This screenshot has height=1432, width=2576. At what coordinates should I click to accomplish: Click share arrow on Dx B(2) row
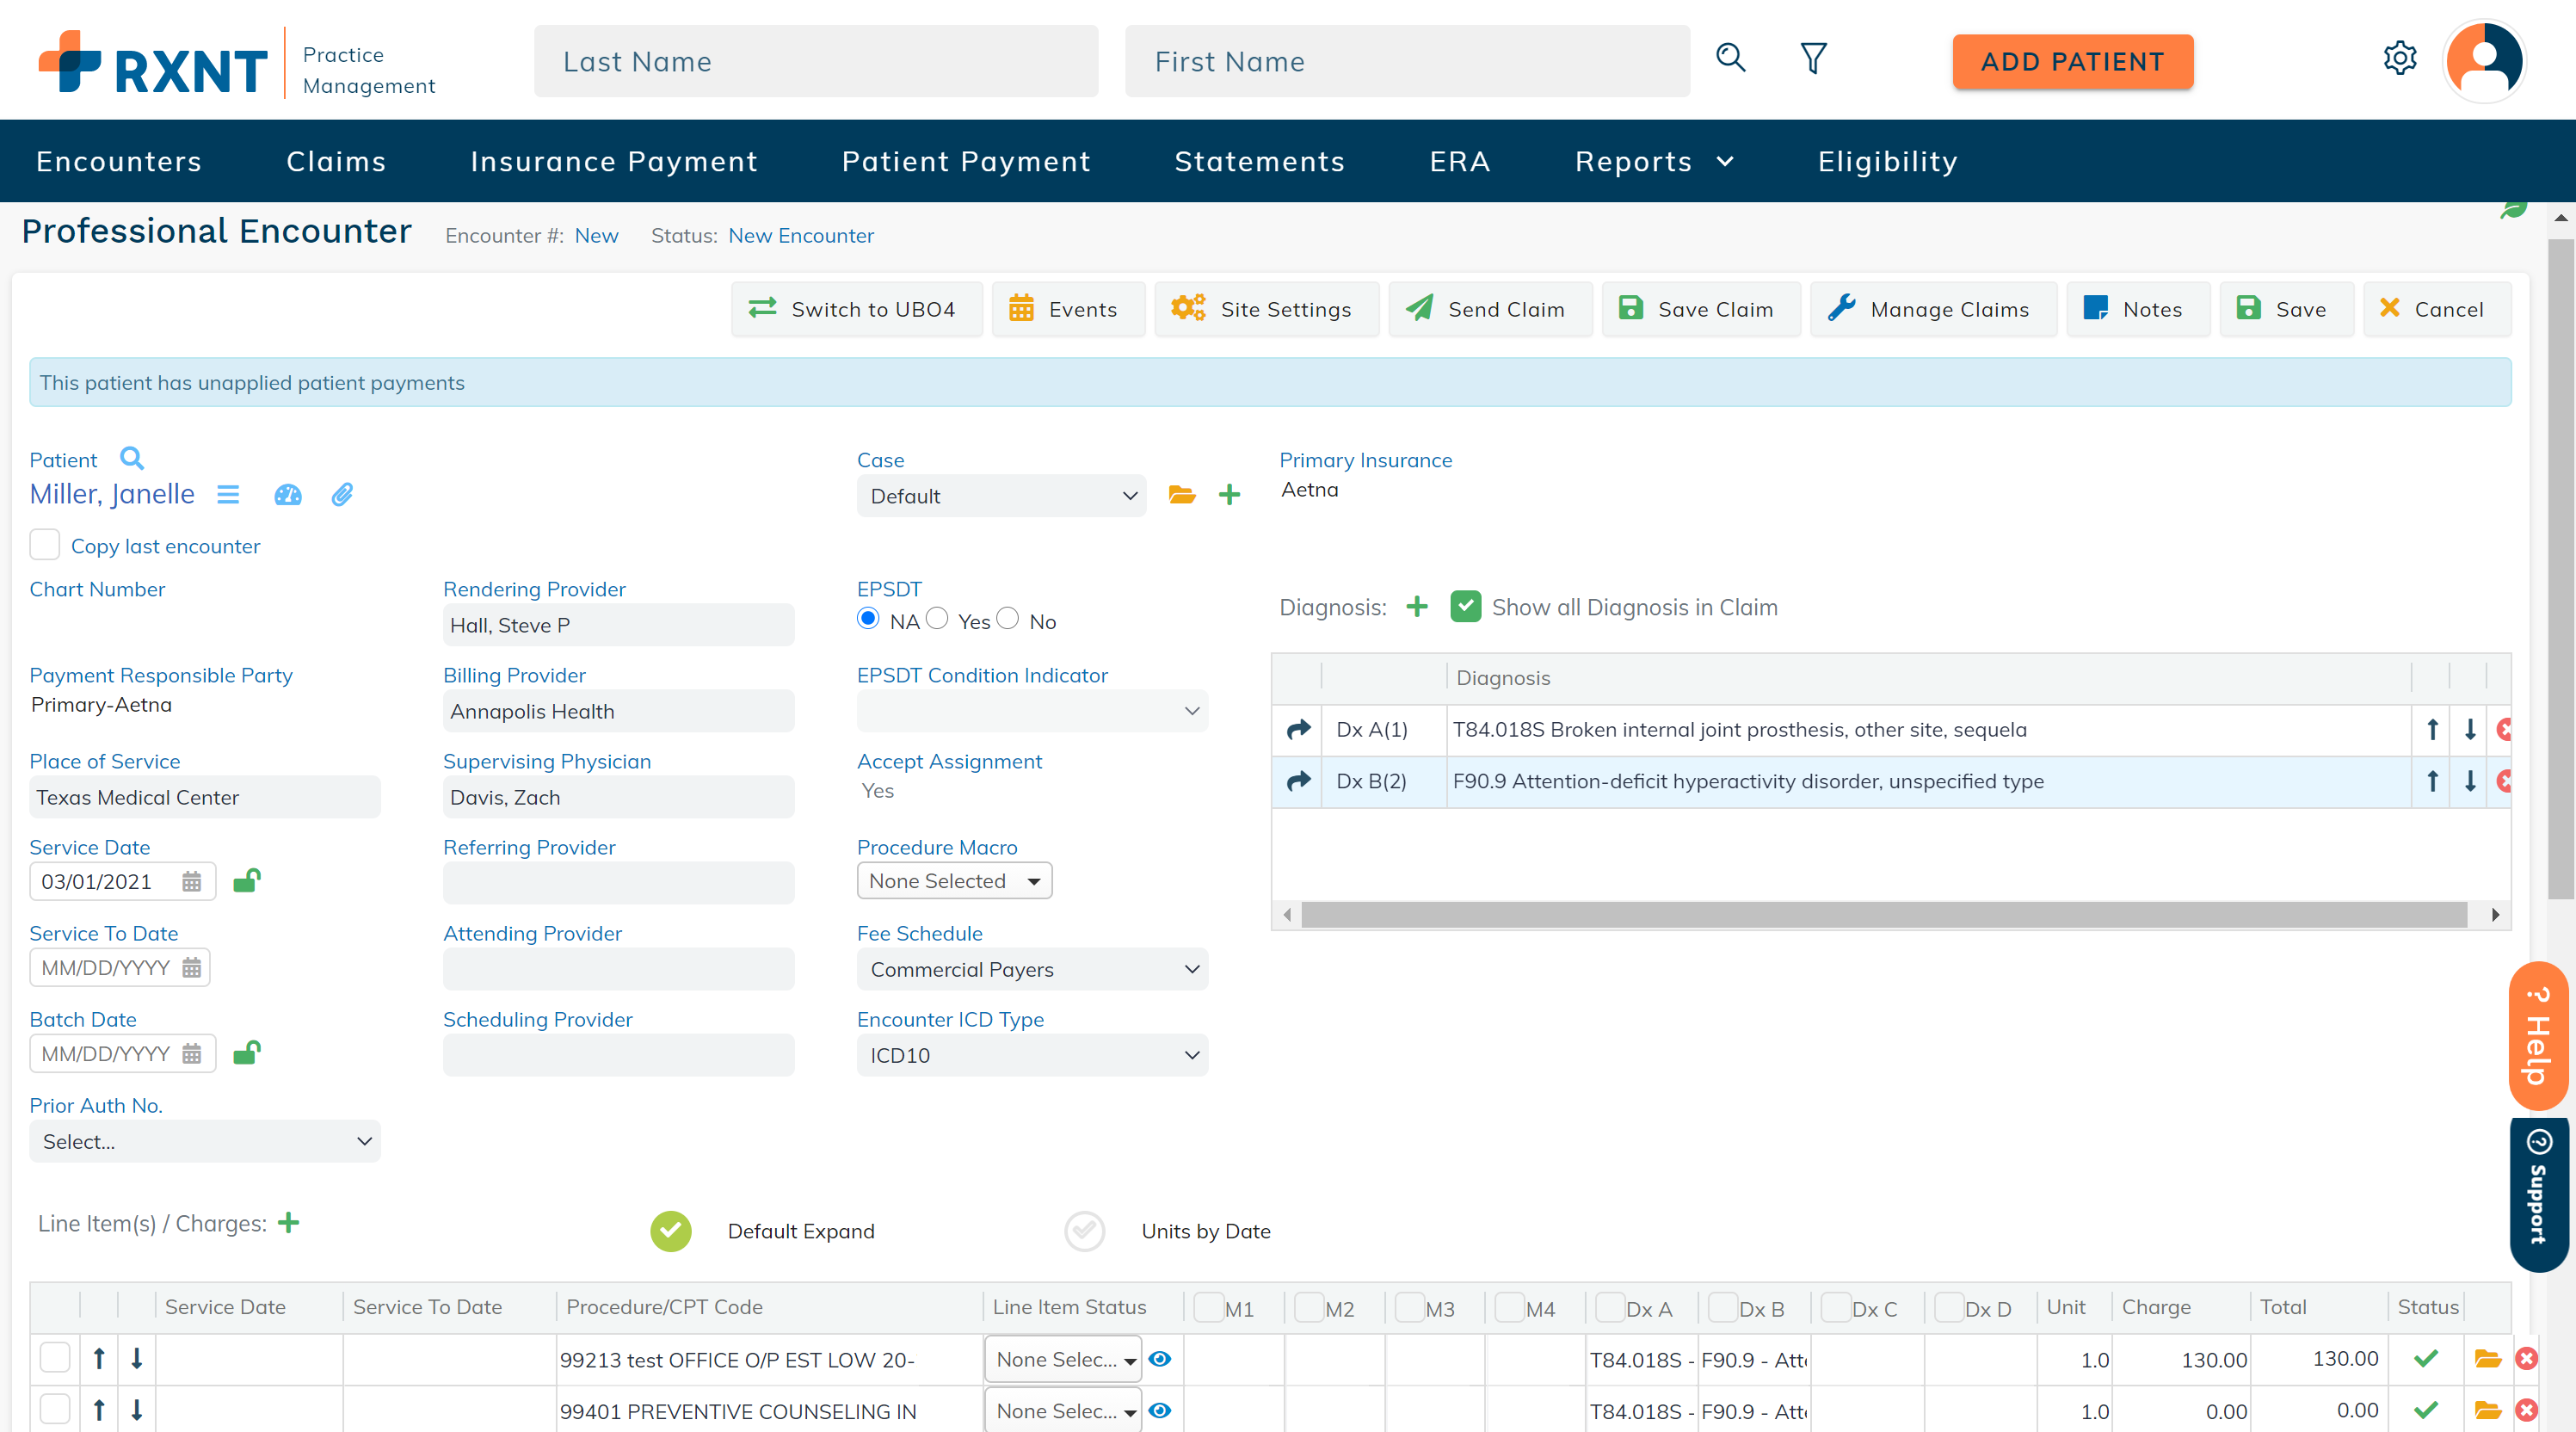pyautogui.click(x=1298, y=781)
